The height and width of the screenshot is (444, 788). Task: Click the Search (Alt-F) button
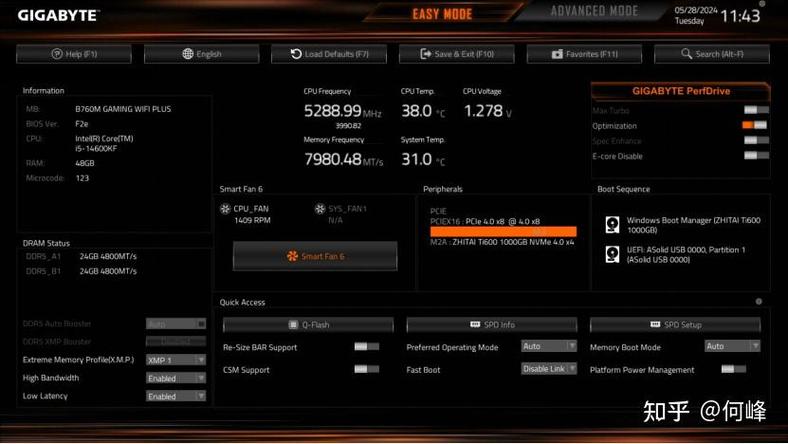click(712, 54)
